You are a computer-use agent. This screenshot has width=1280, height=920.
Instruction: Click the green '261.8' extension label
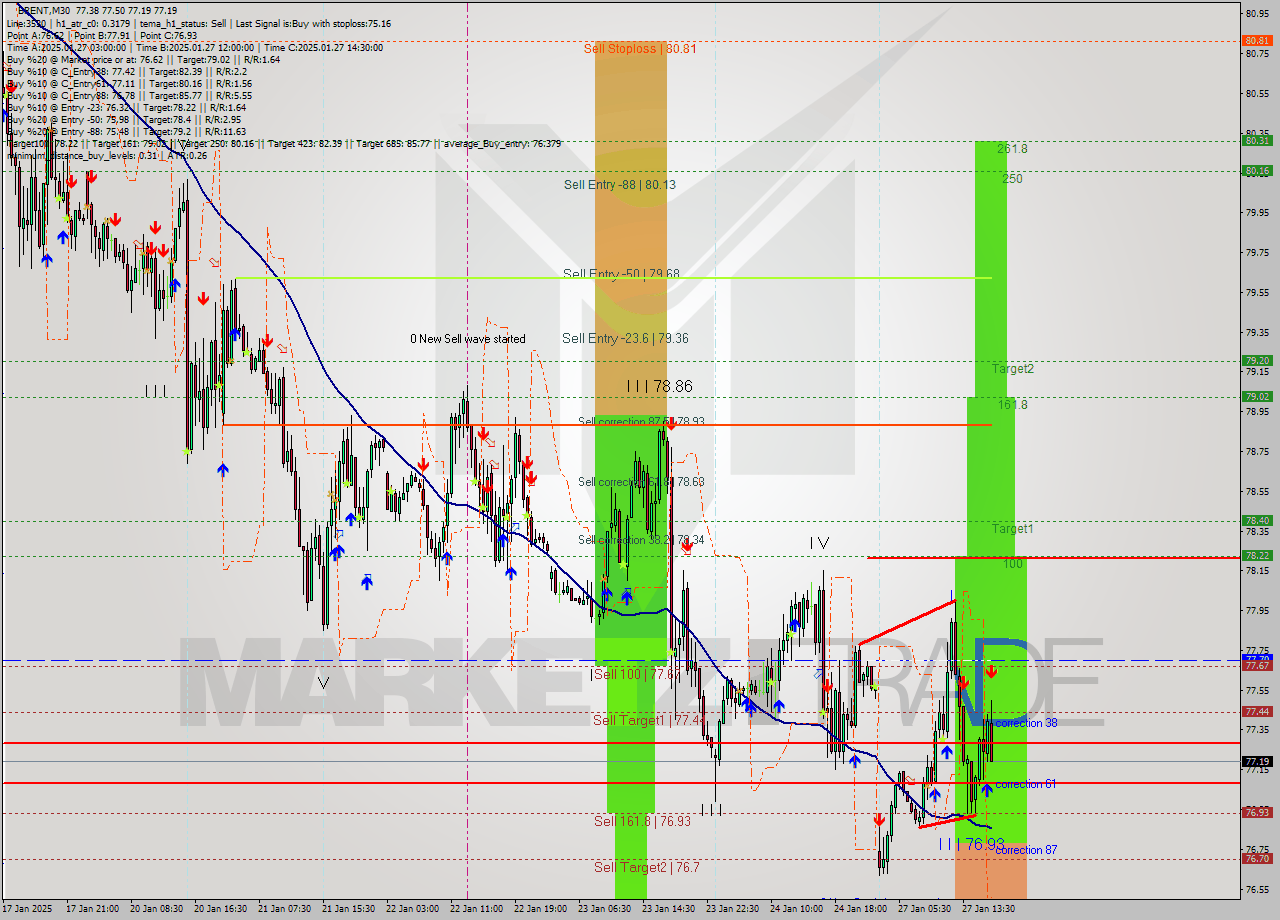click(x=1013, y=148)
